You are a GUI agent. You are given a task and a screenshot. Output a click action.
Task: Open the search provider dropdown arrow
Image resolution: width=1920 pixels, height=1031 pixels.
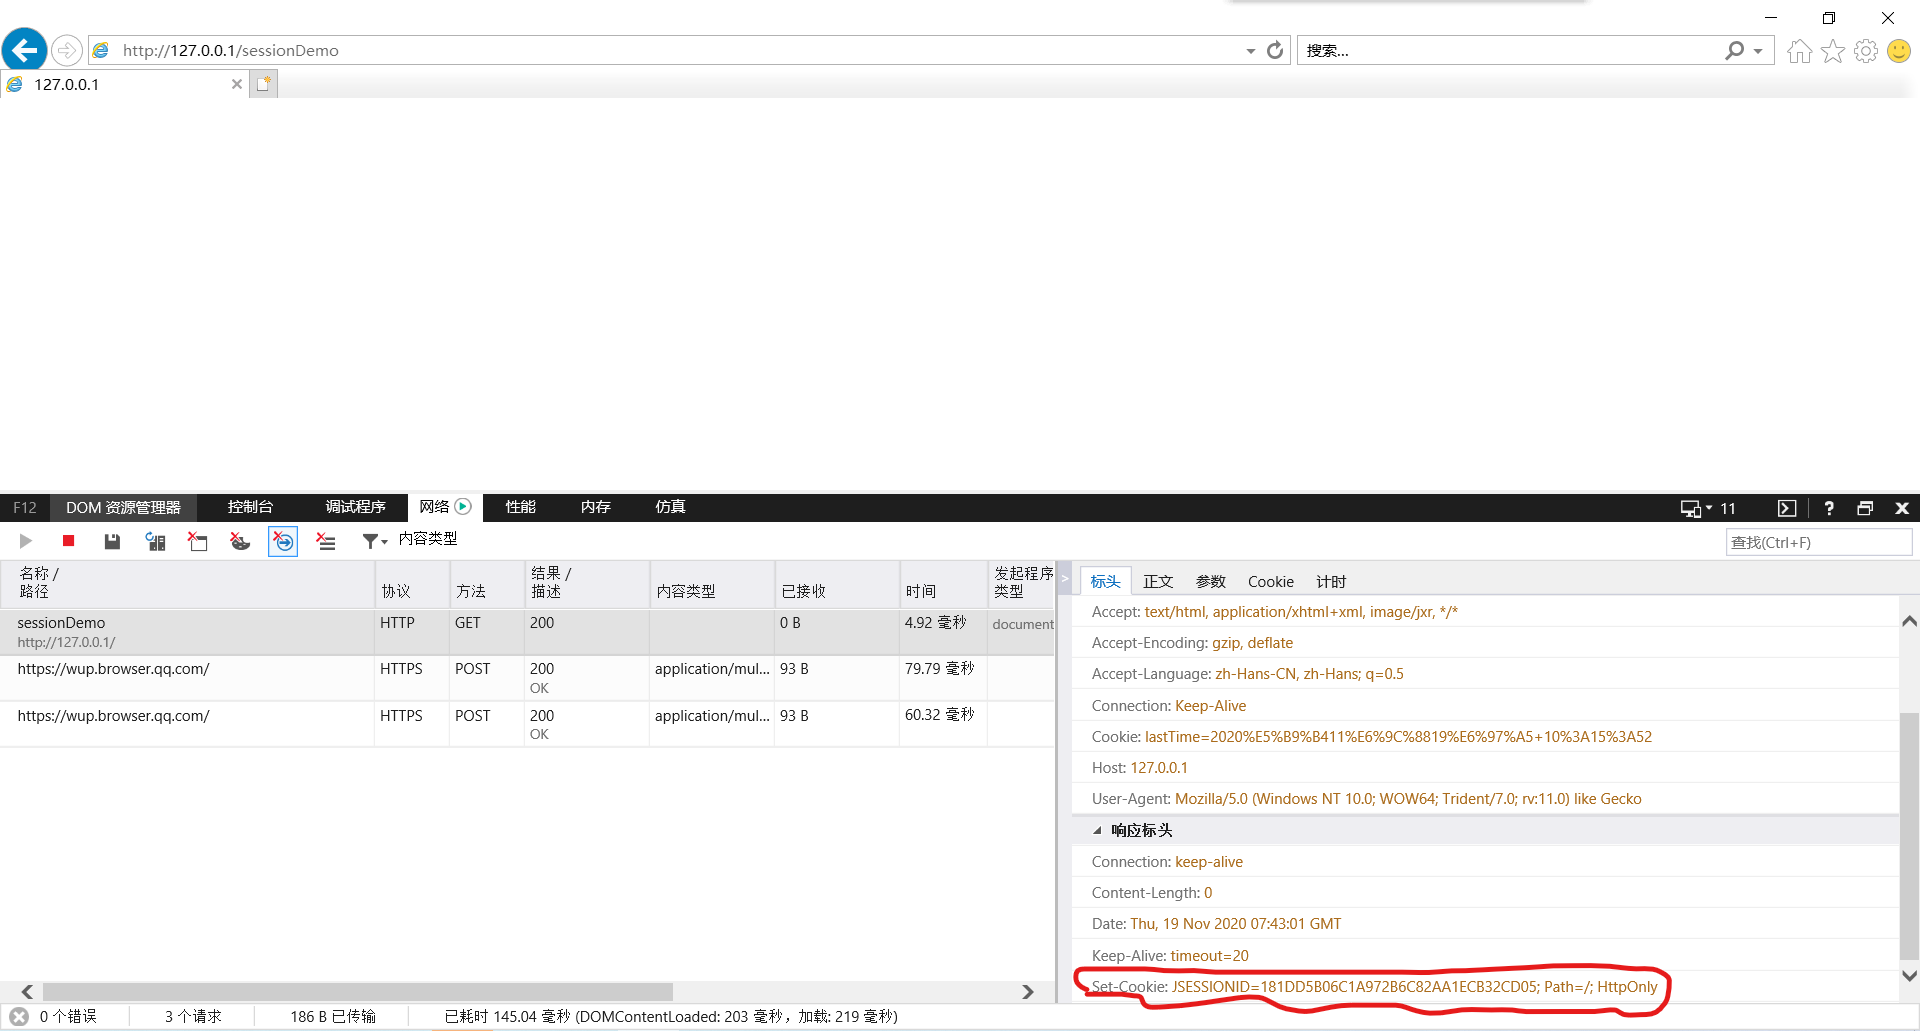point(1758,51)
